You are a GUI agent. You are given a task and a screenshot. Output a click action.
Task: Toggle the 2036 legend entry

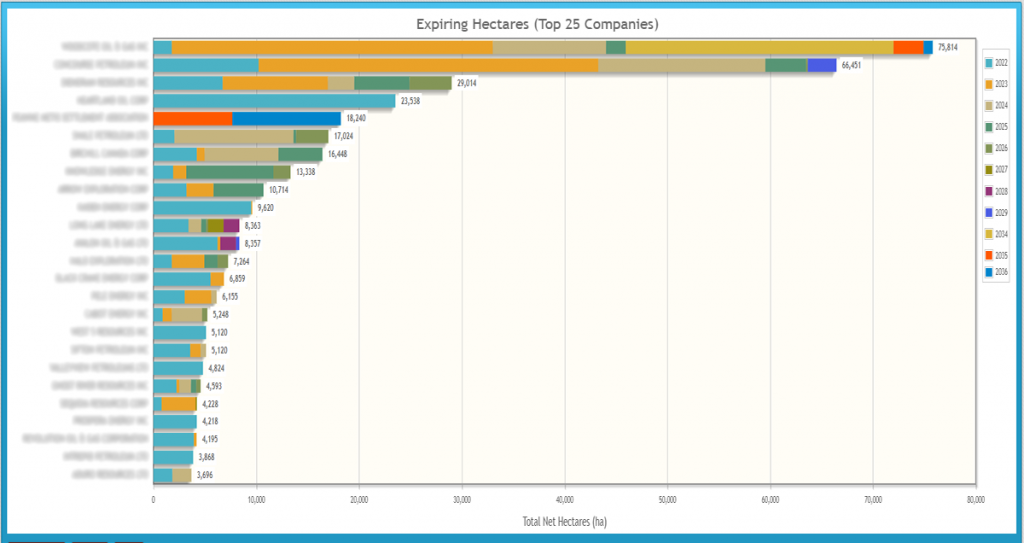coord(997,272)
